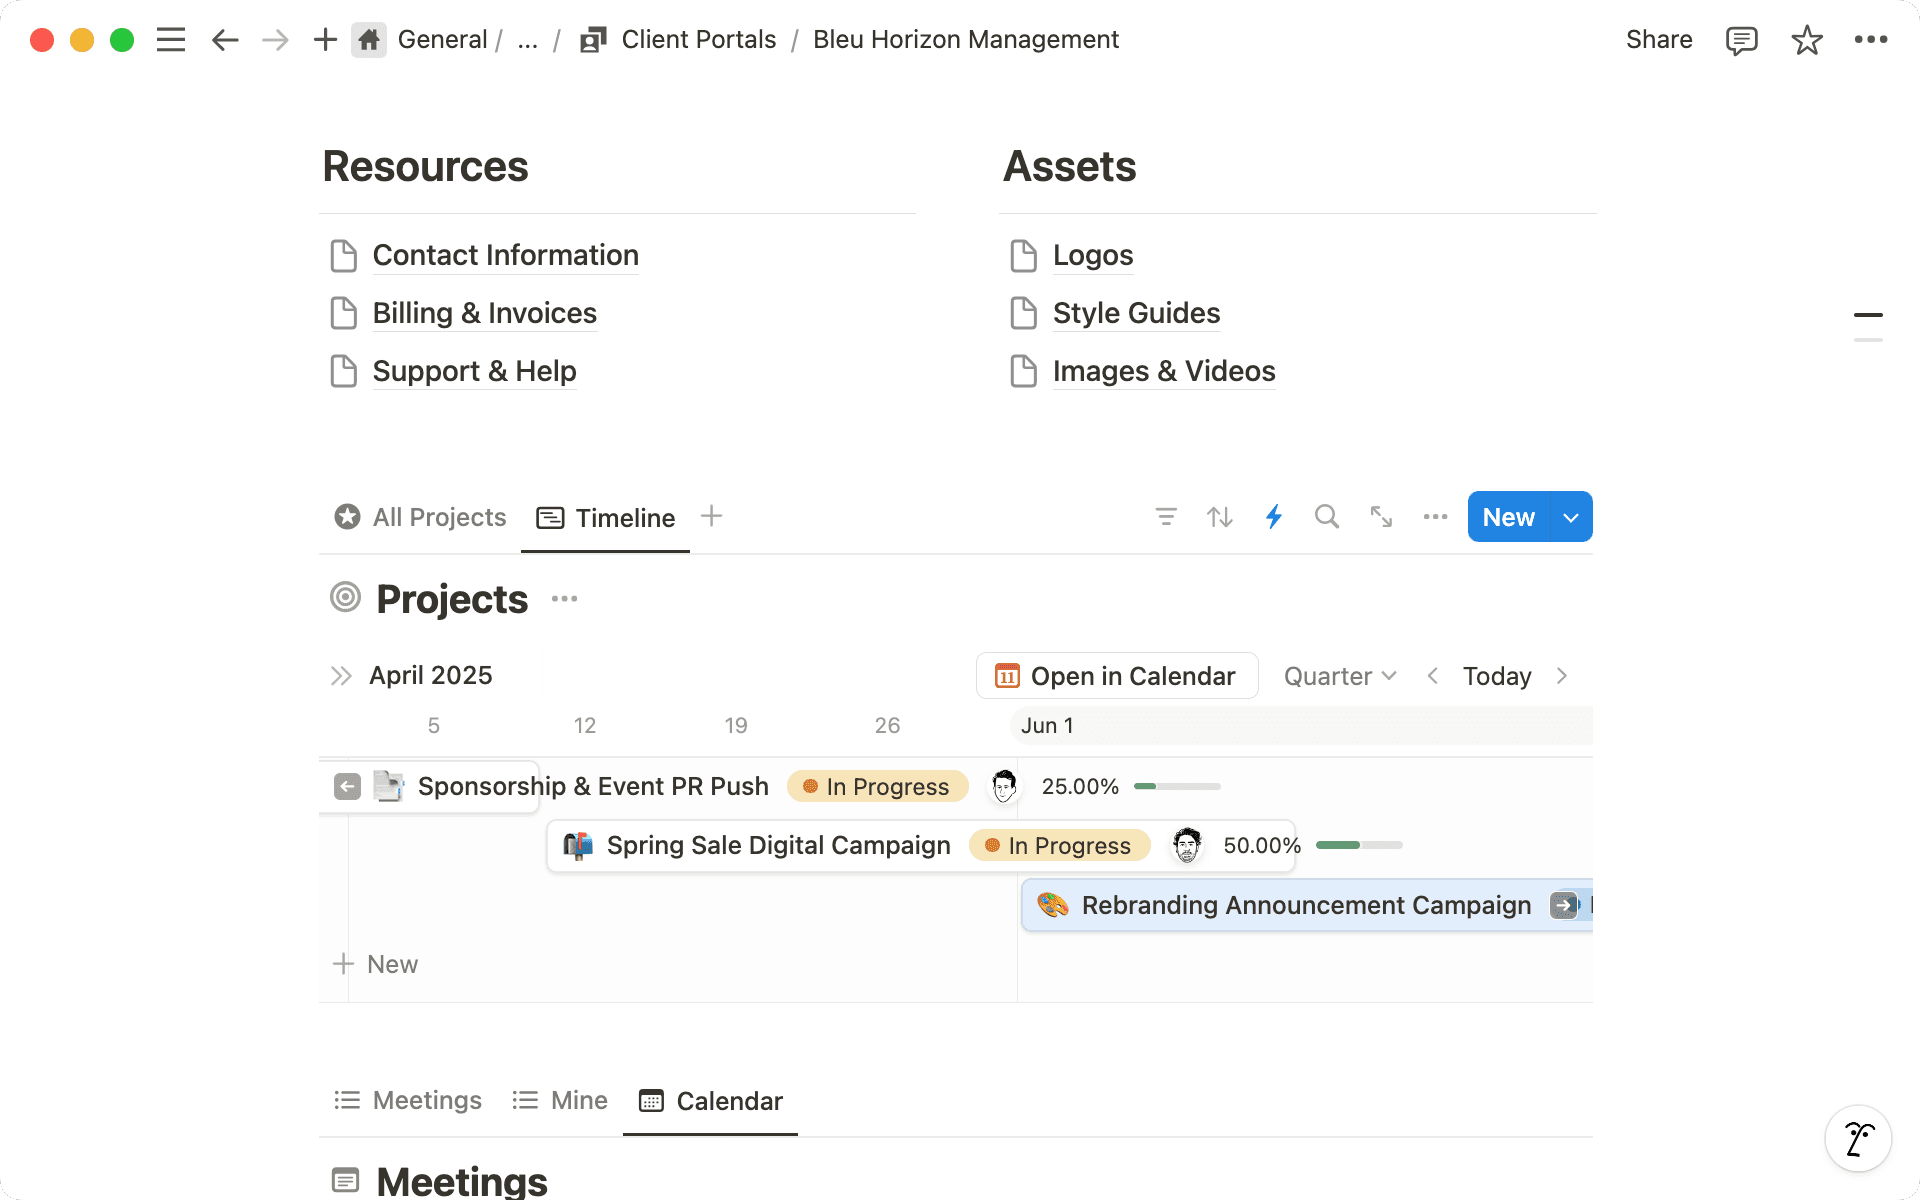Add a project with the New row
The height and width of the screenshot is (1200, 1920).
click(377, 963)
